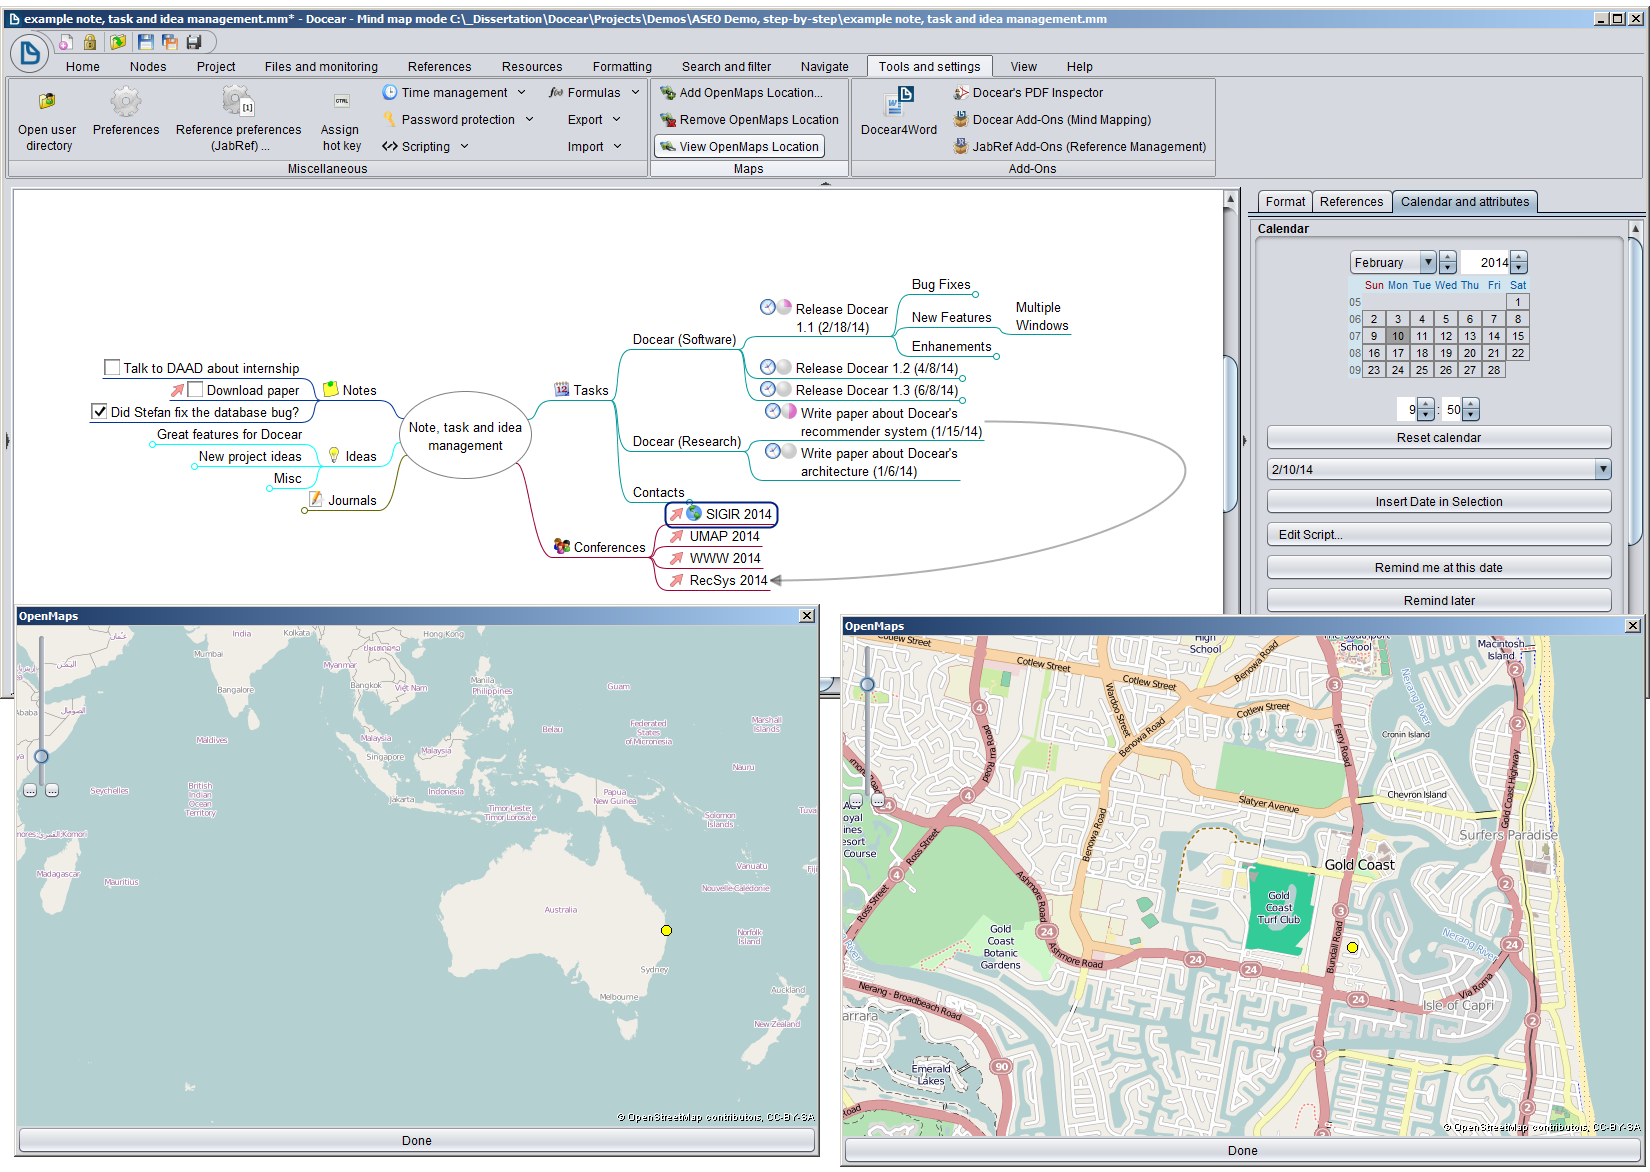Expand the Time management dropdown
1650x1172 pixels.
[x=521, y=93]
